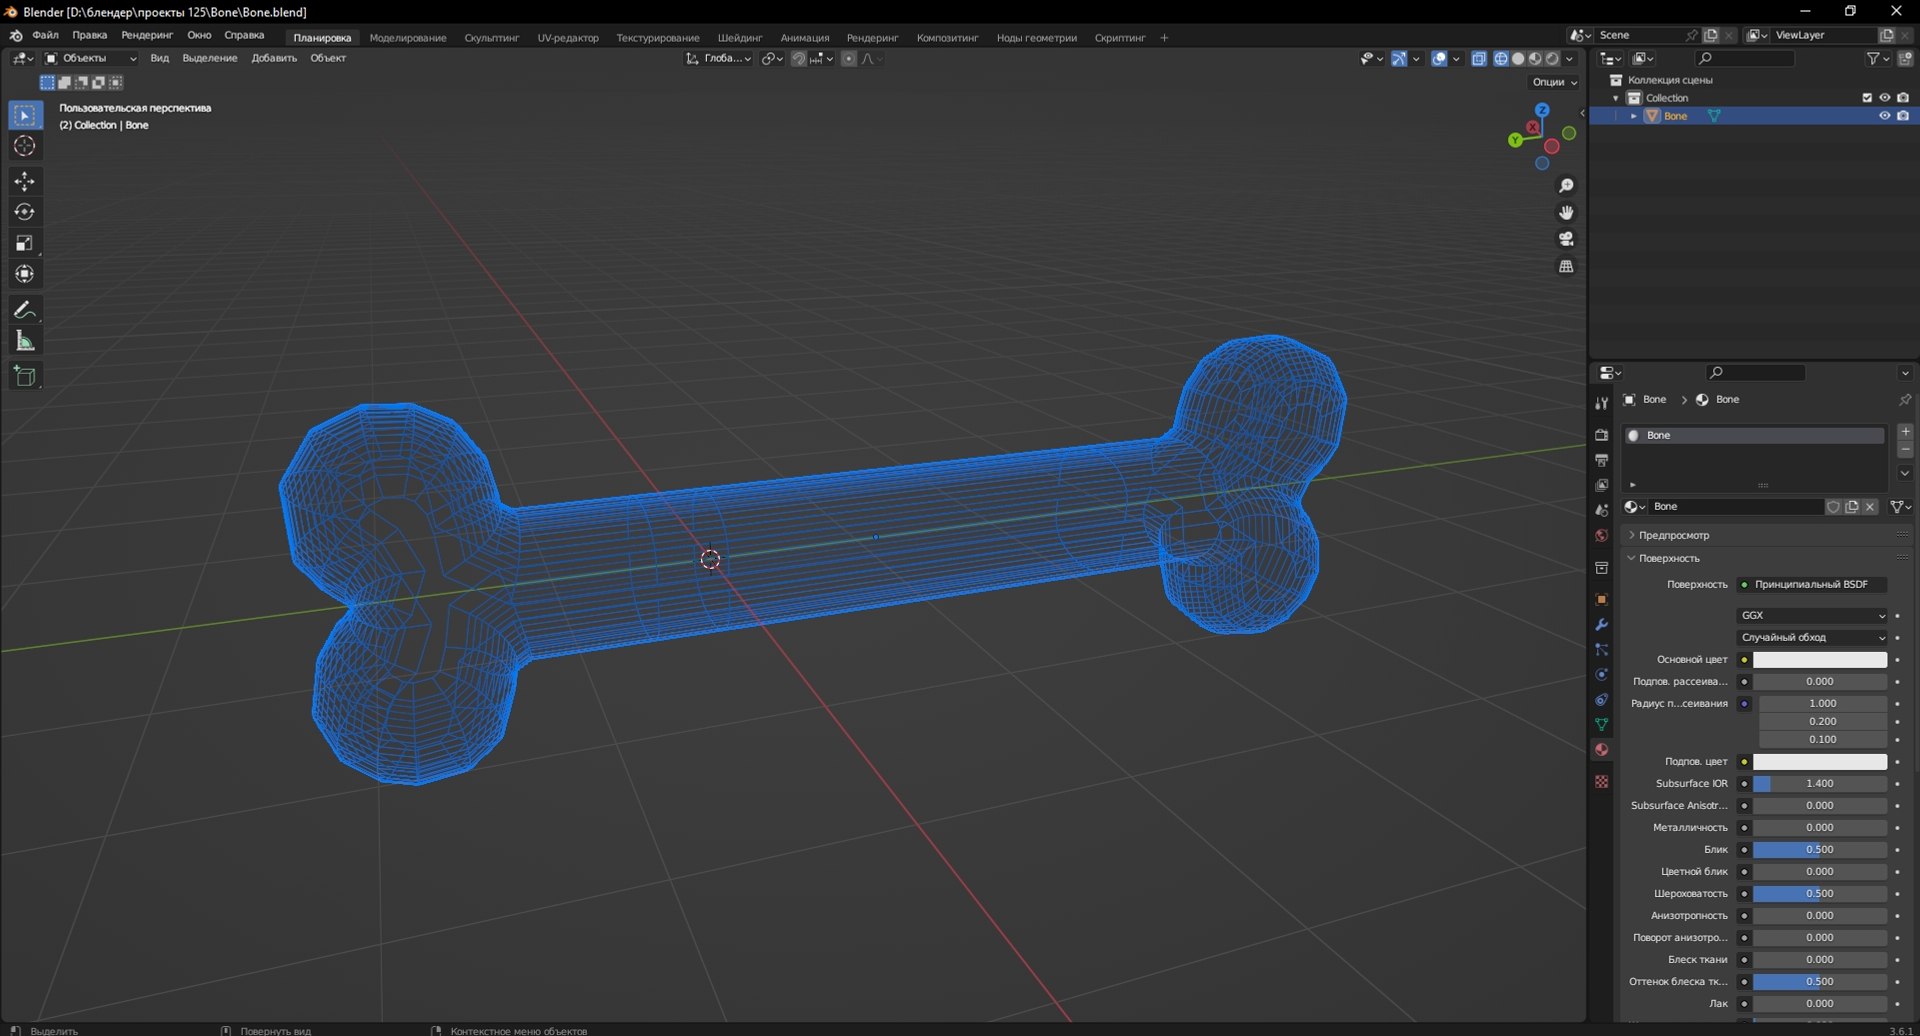Select the Annotate pencil tool

tap(25, 310)
